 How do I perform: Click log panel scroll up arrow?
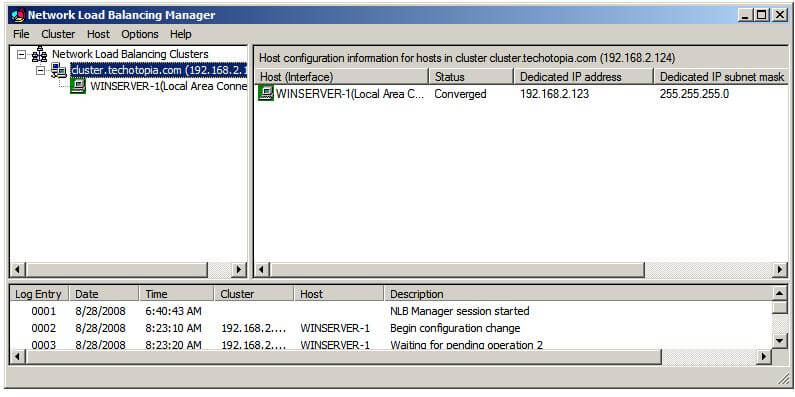780,294
